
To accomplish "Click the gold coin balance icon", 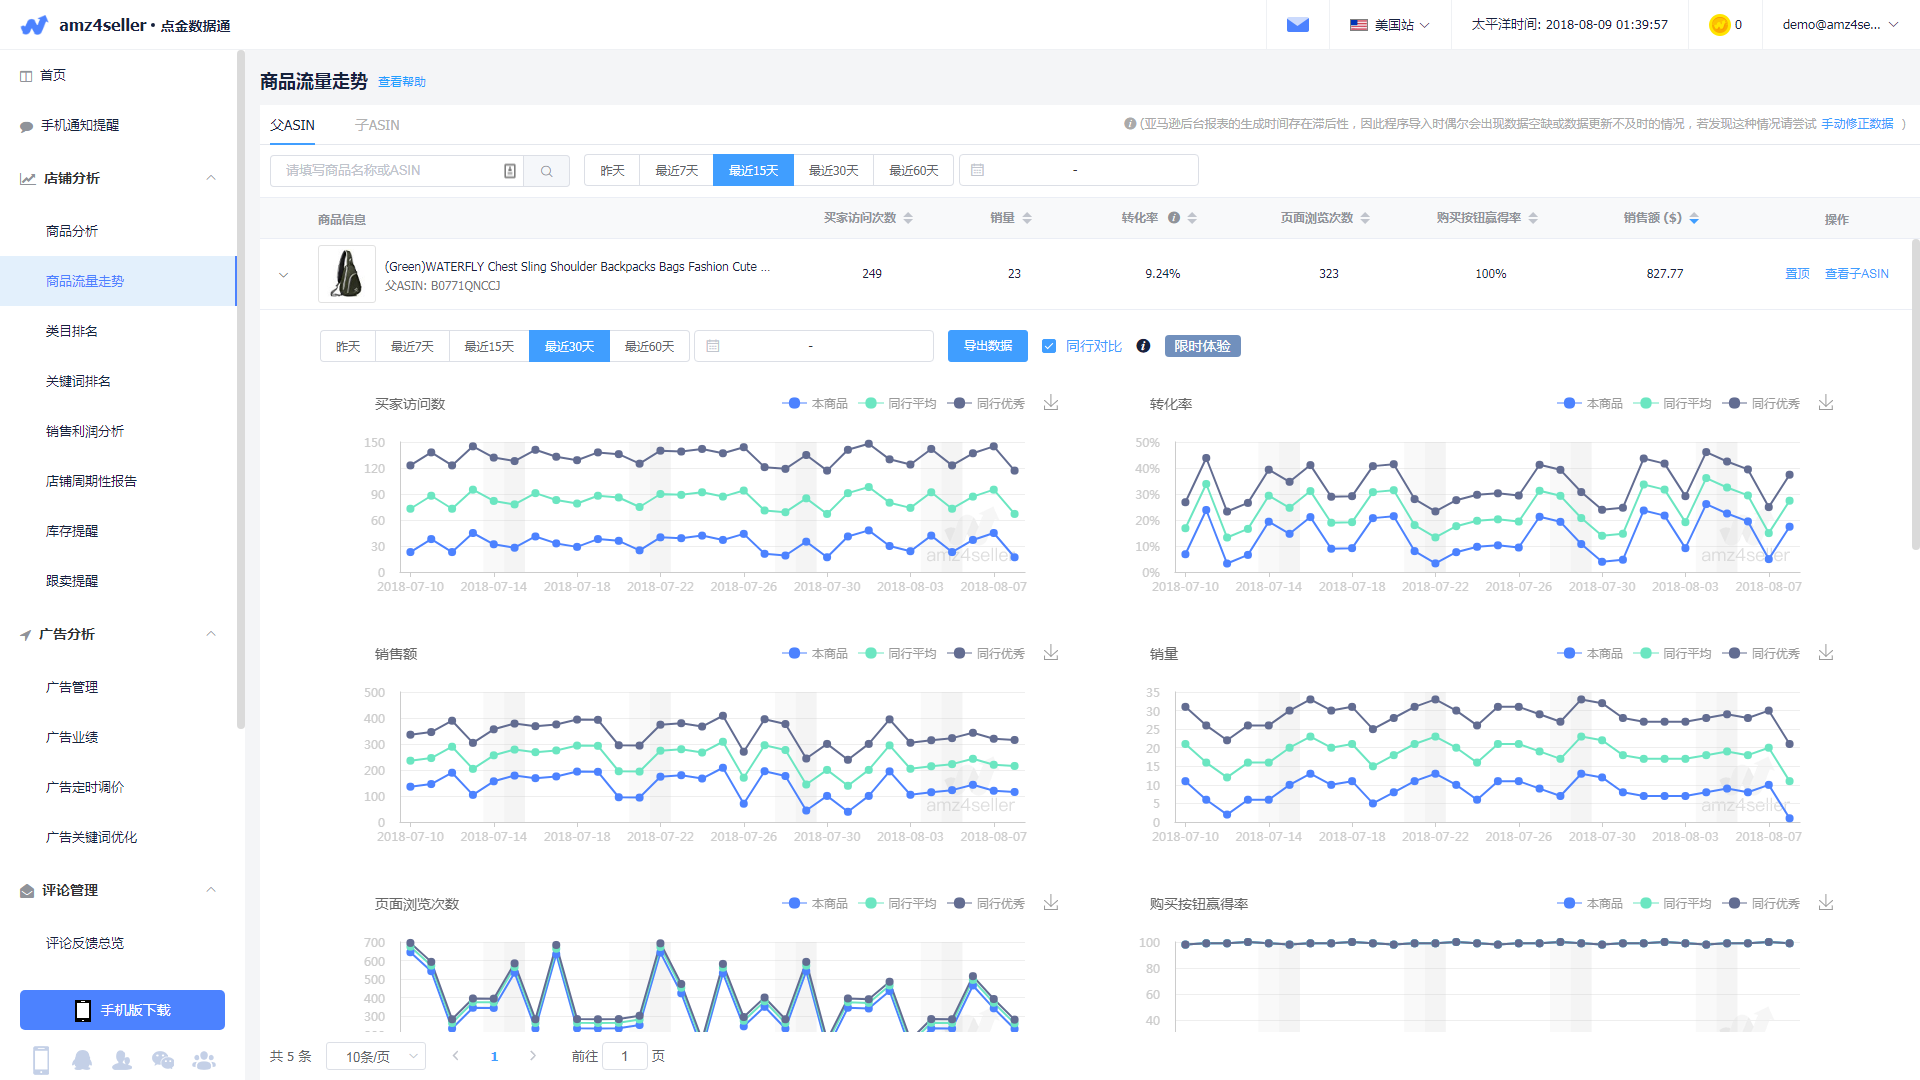I will (x=1719, y=25).
